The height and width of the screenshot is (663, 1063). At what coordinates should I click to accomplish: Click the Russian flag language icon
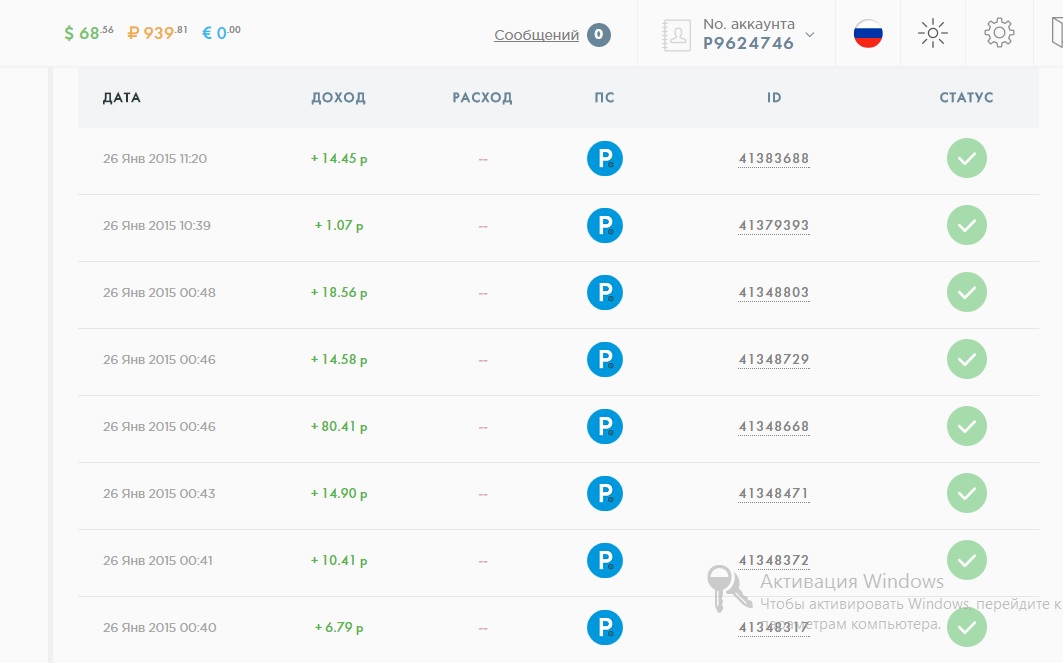(868, 34)
